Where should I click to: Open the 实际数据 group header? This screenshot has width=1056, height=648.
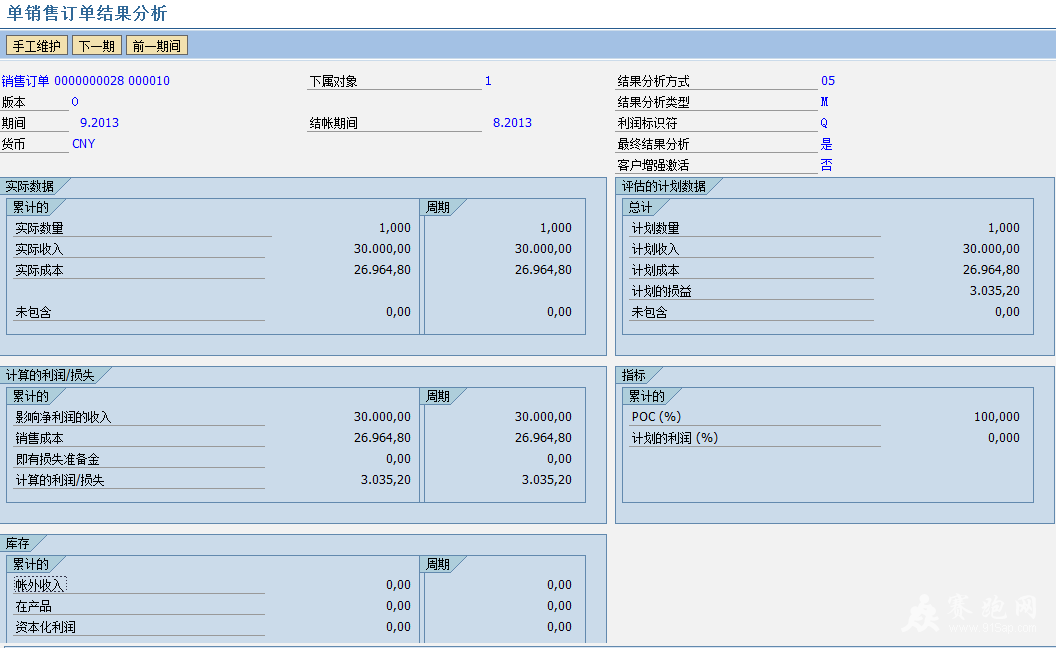coord(30,187)
